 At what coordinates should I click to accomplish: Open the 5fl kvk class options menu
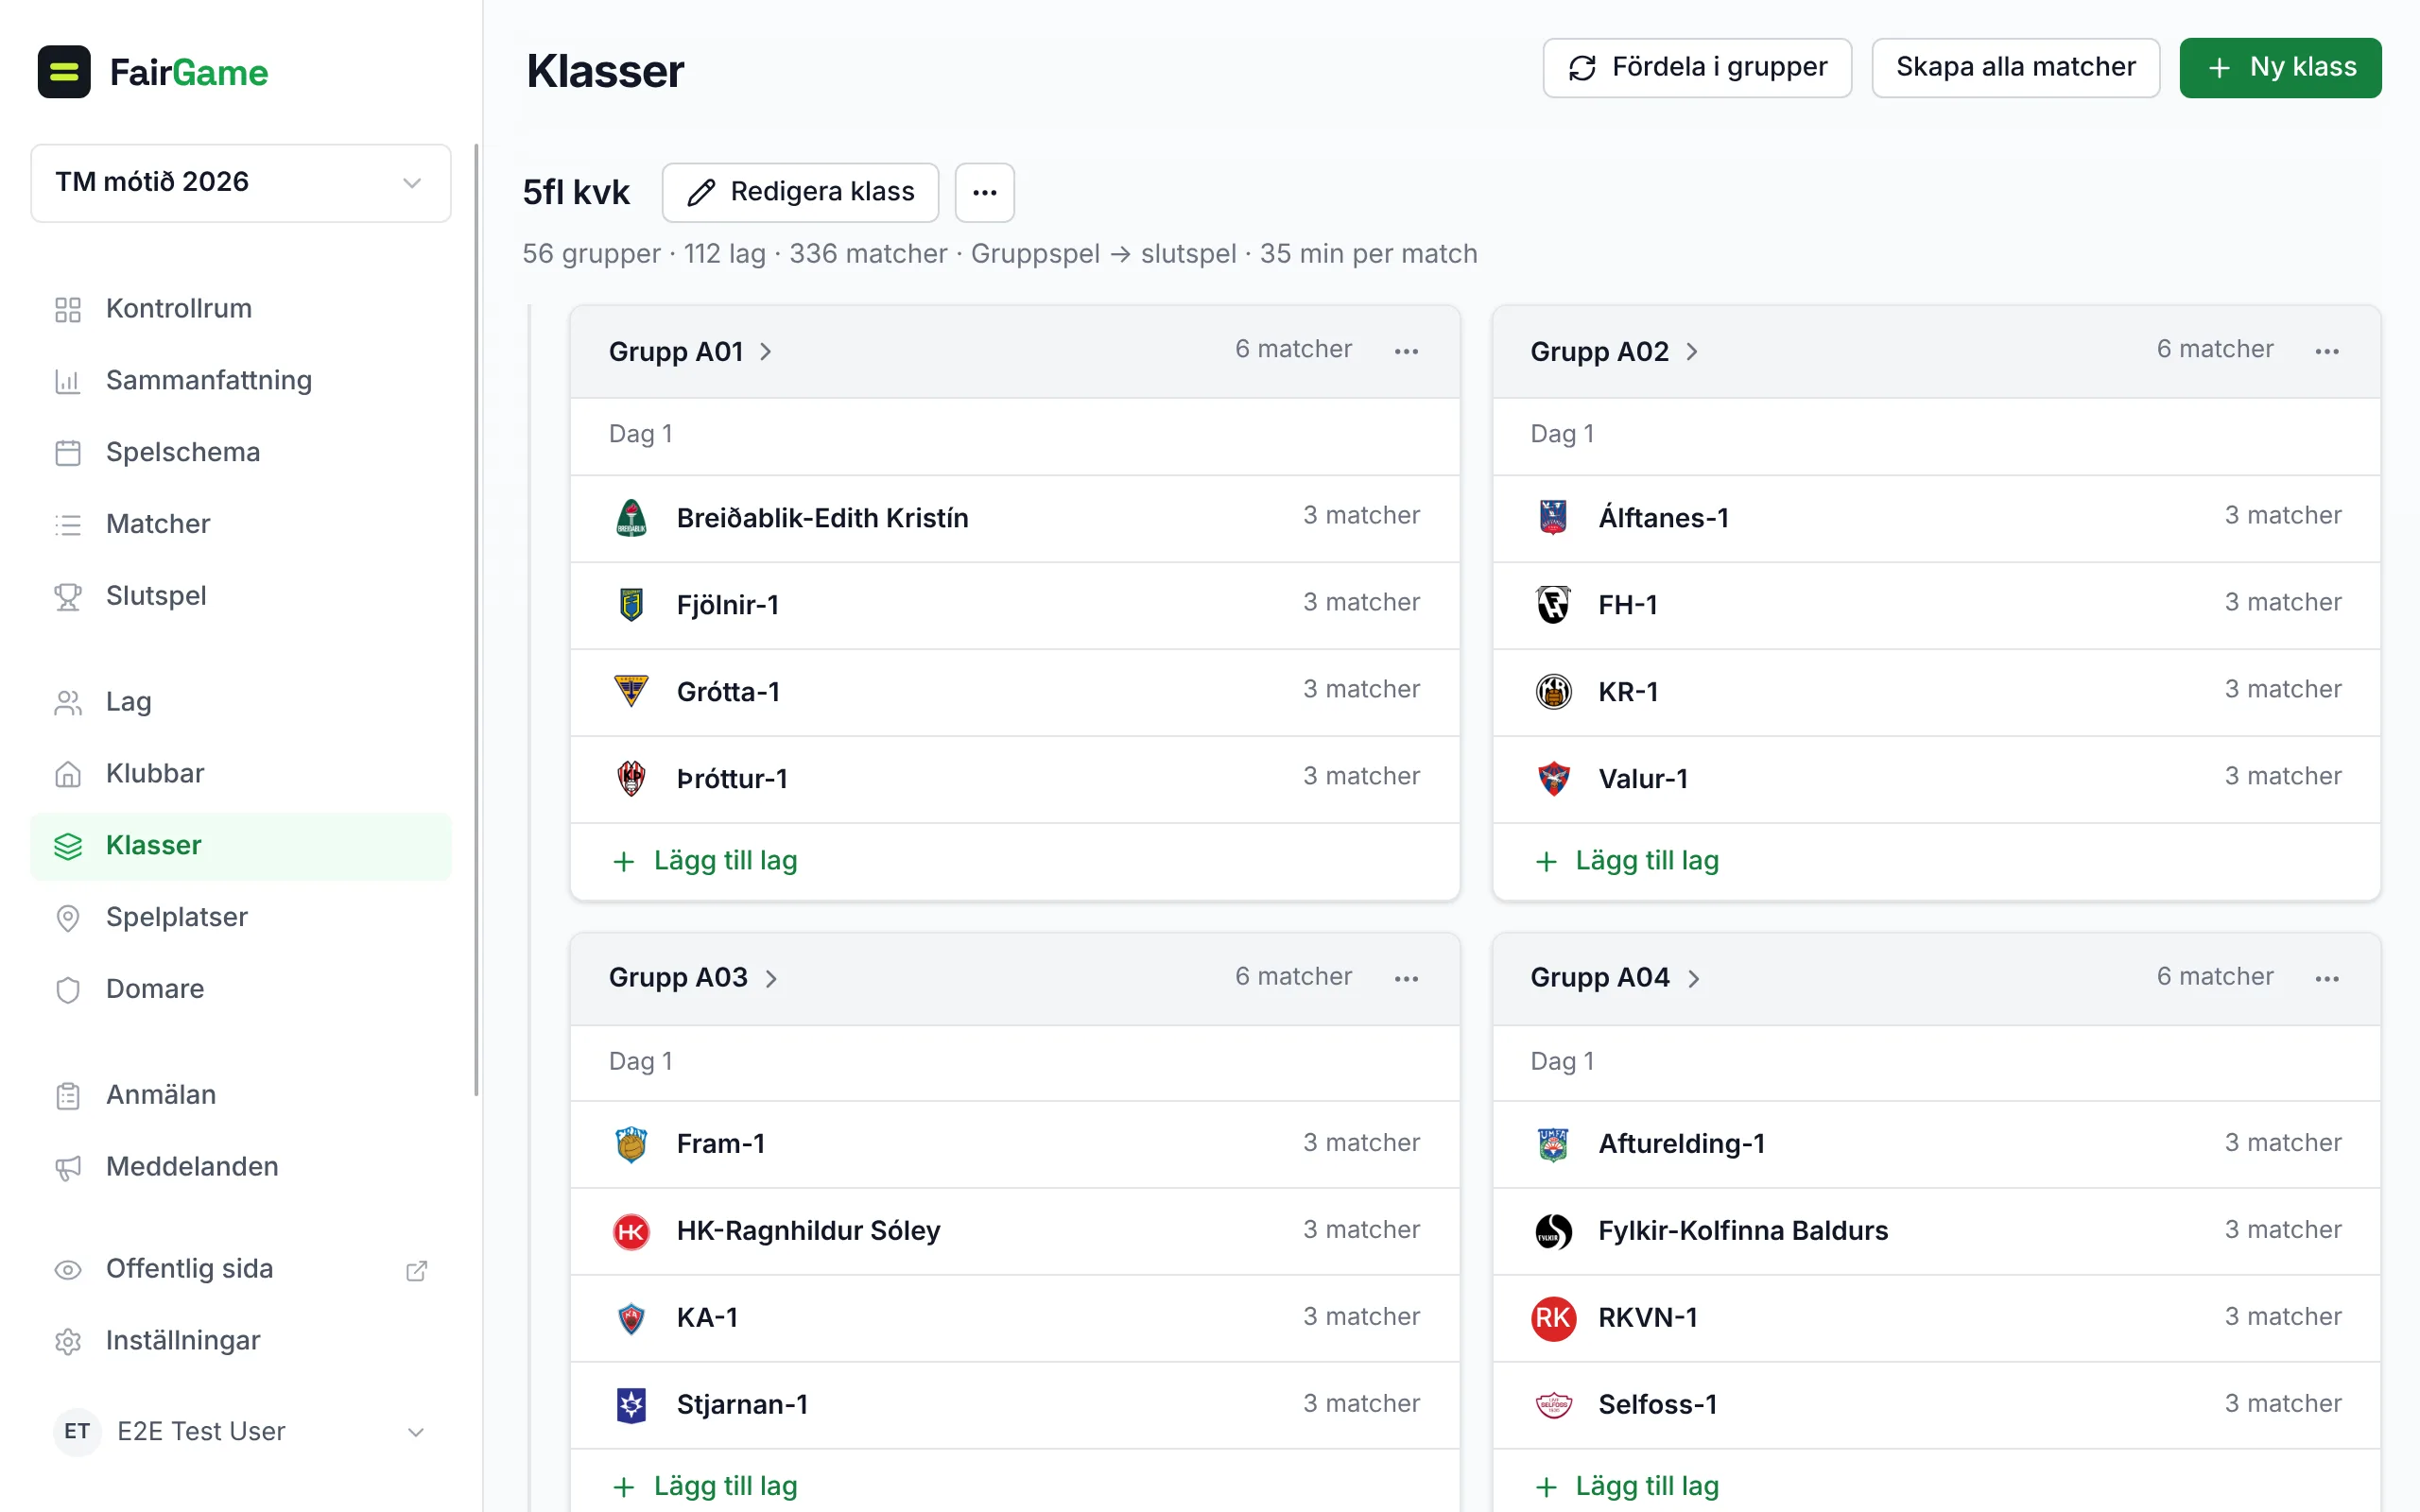[x=984, y=192]
